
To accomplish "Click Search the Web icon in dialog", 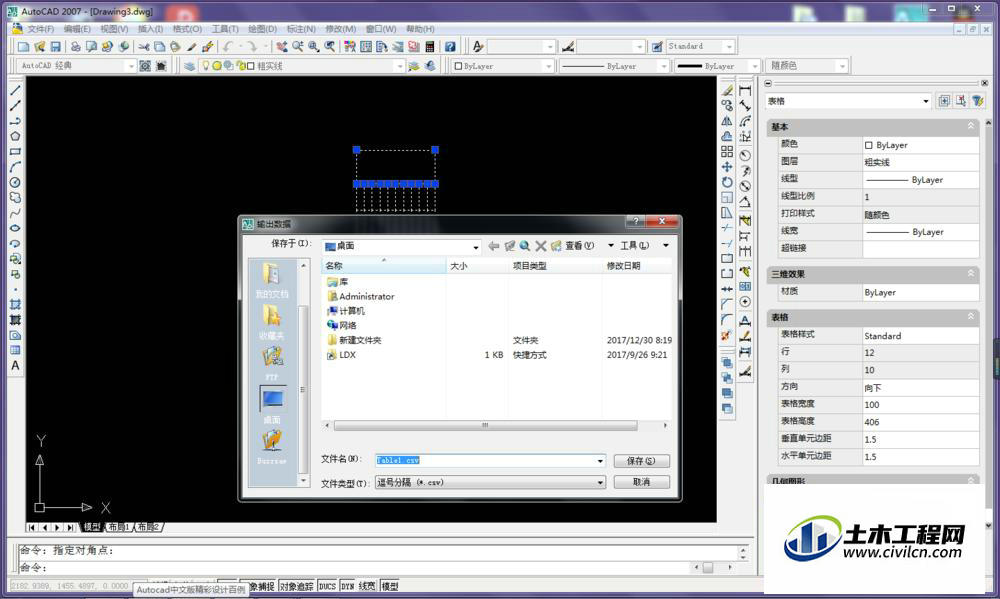I will 525,246.
